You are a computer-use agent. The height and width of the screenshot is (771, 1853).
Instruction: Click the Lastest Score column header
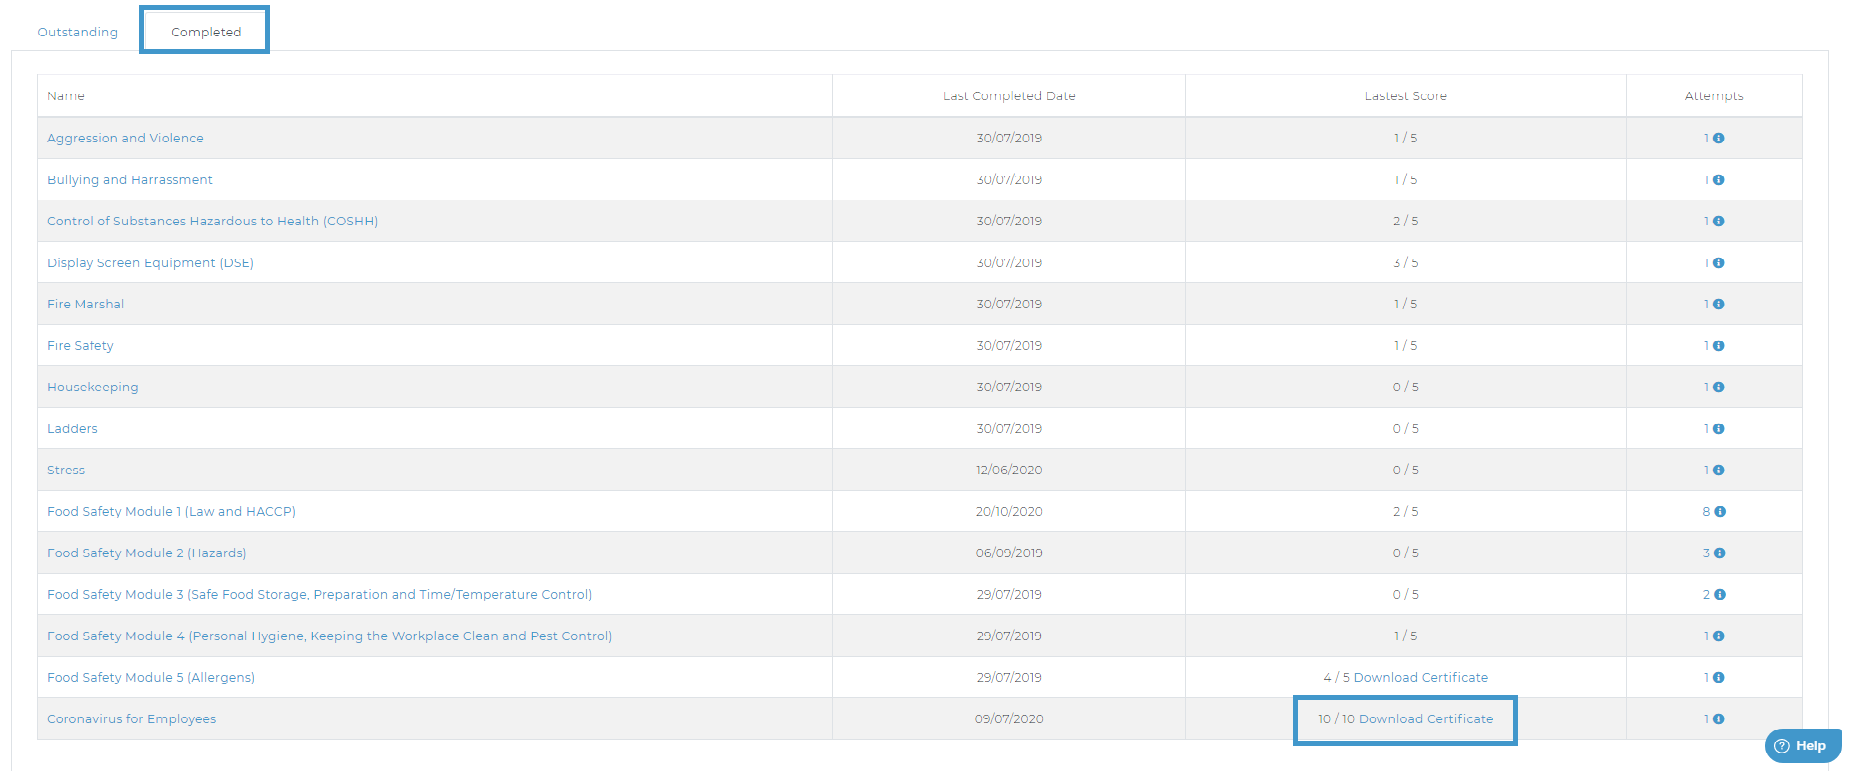click(1405, 96)
